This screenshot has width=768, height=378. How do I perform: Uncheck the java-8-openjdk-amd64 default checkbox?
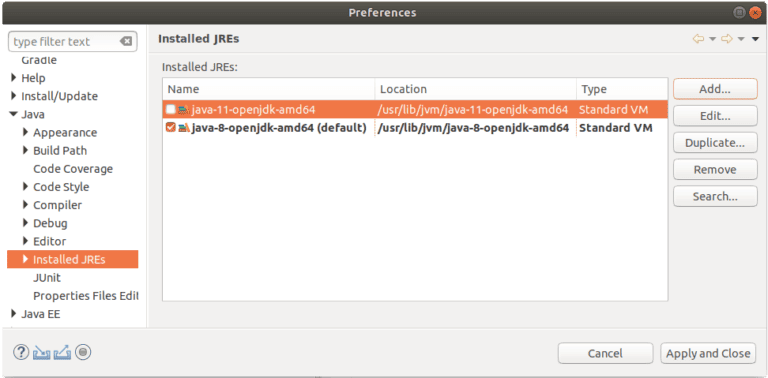(170, 128)
